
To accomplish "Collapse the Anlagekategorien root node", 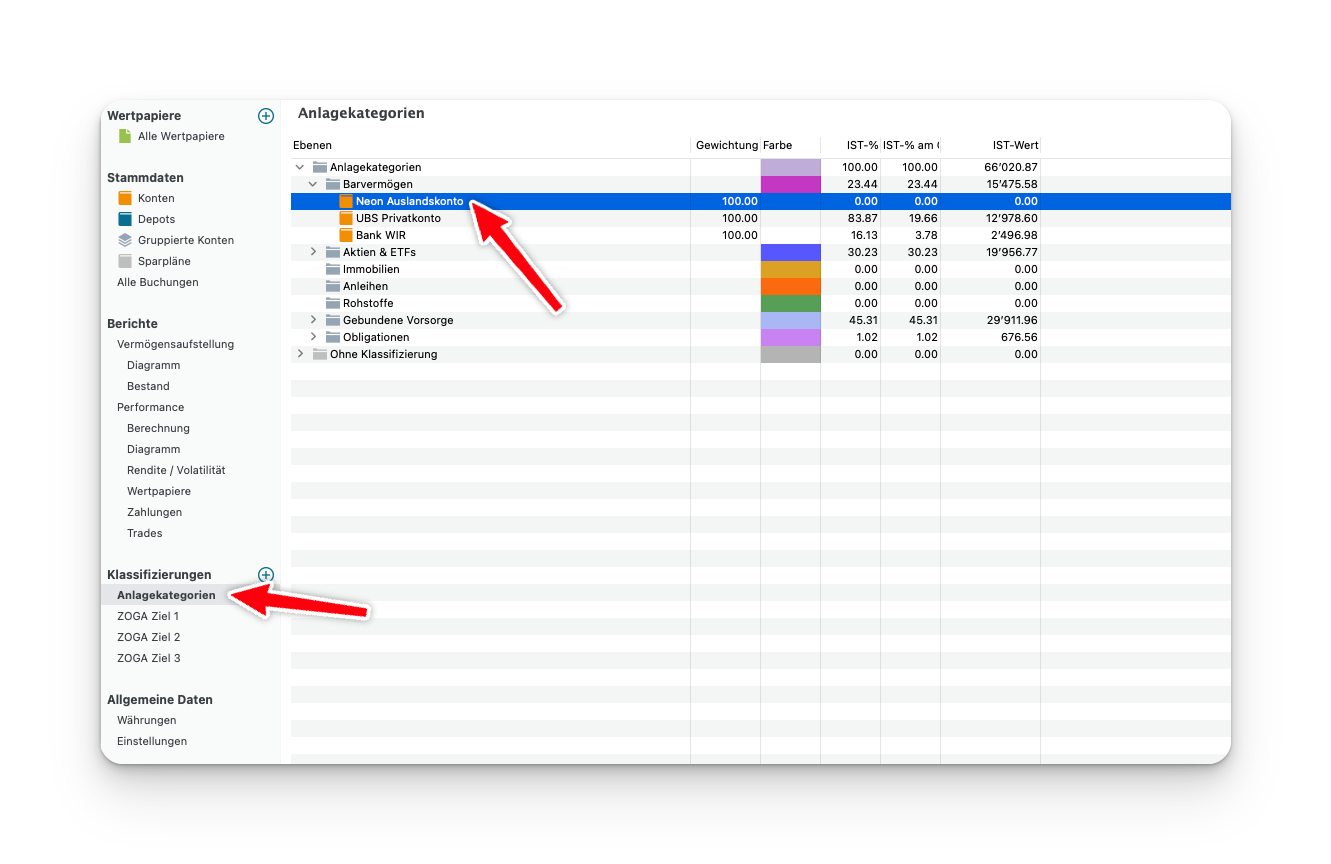I will pyautogui.click(x=300, y=167).
